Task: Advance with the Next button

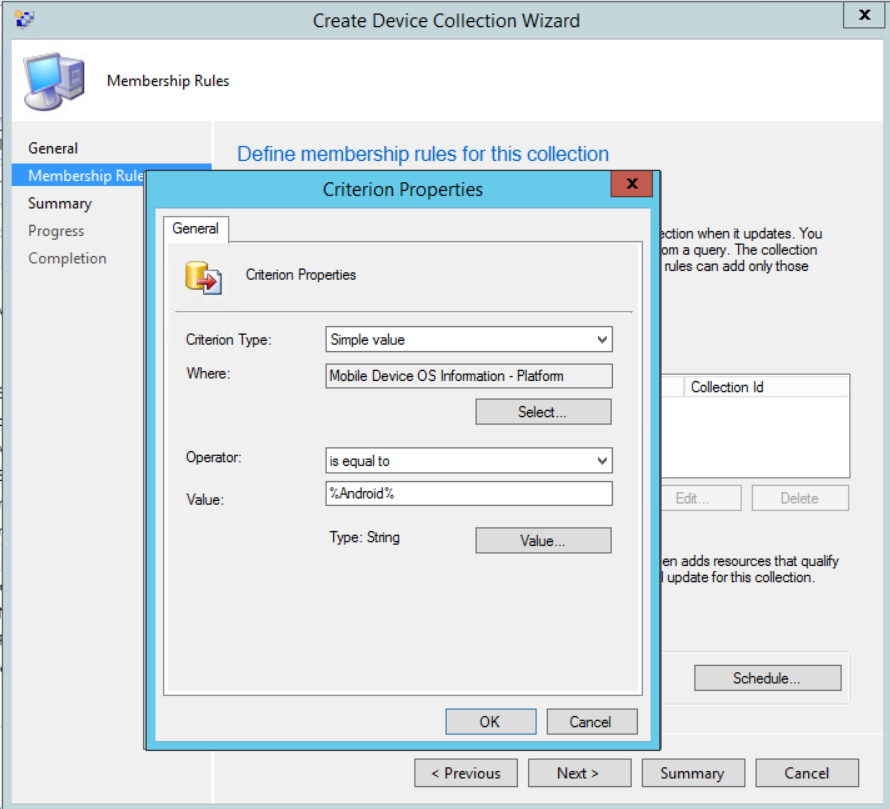Action: [x=579, y=773]
